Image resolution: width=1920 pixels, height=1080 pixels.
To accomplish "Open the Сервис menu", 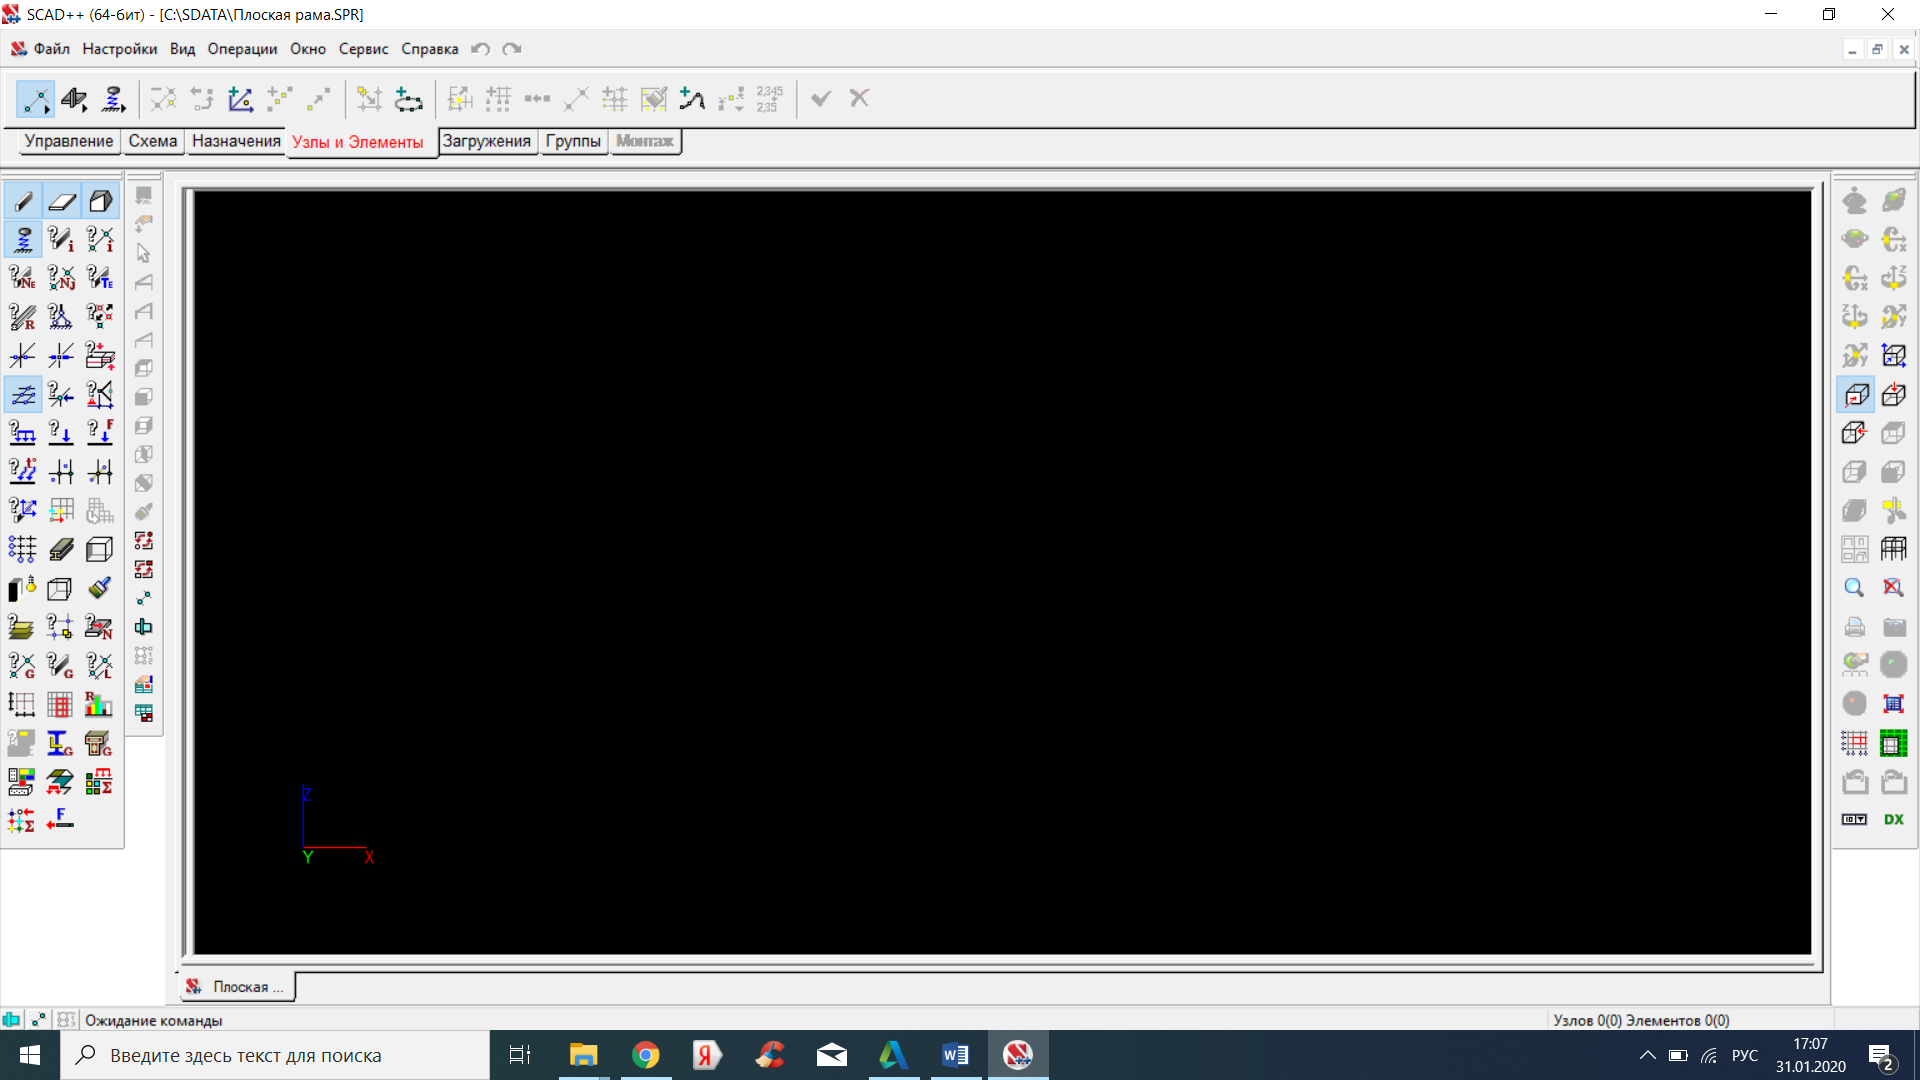I will [363, 49].
